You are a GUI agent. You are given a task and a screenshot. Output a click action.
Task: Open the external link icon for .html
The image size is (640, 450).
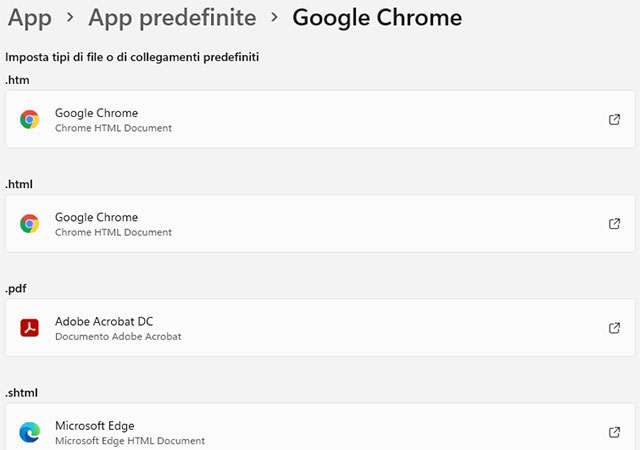[614, 224]
